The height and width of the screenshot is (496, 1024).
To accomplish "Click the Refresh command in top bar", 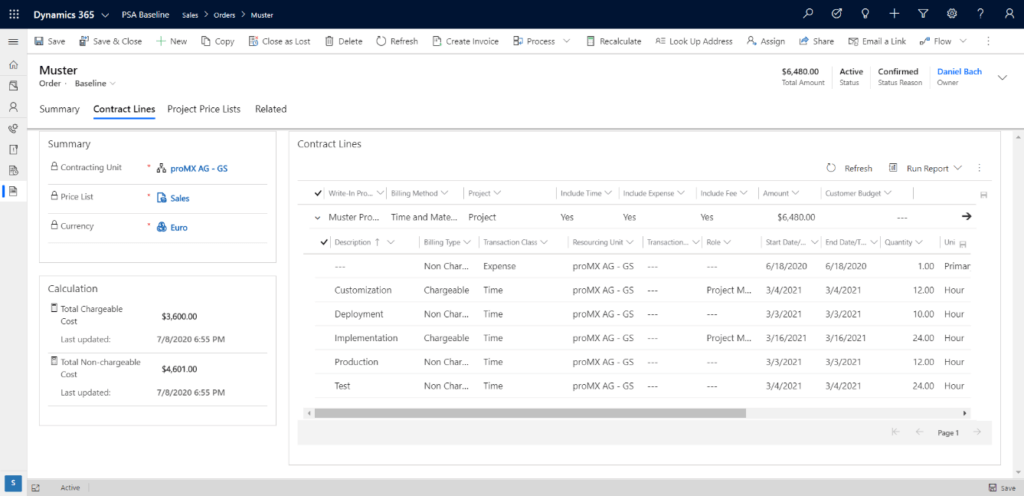I will [x=397, y=41].
